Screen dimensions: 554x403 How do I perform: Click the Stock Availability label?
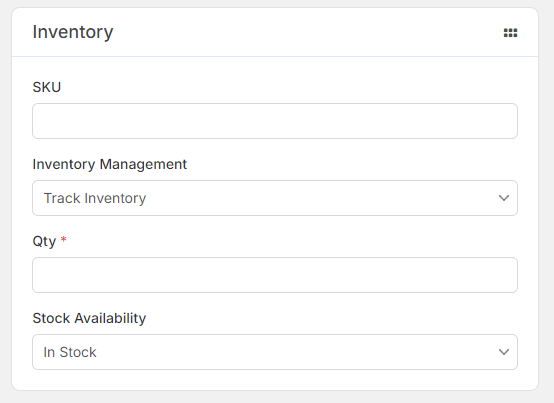point(89,318)
